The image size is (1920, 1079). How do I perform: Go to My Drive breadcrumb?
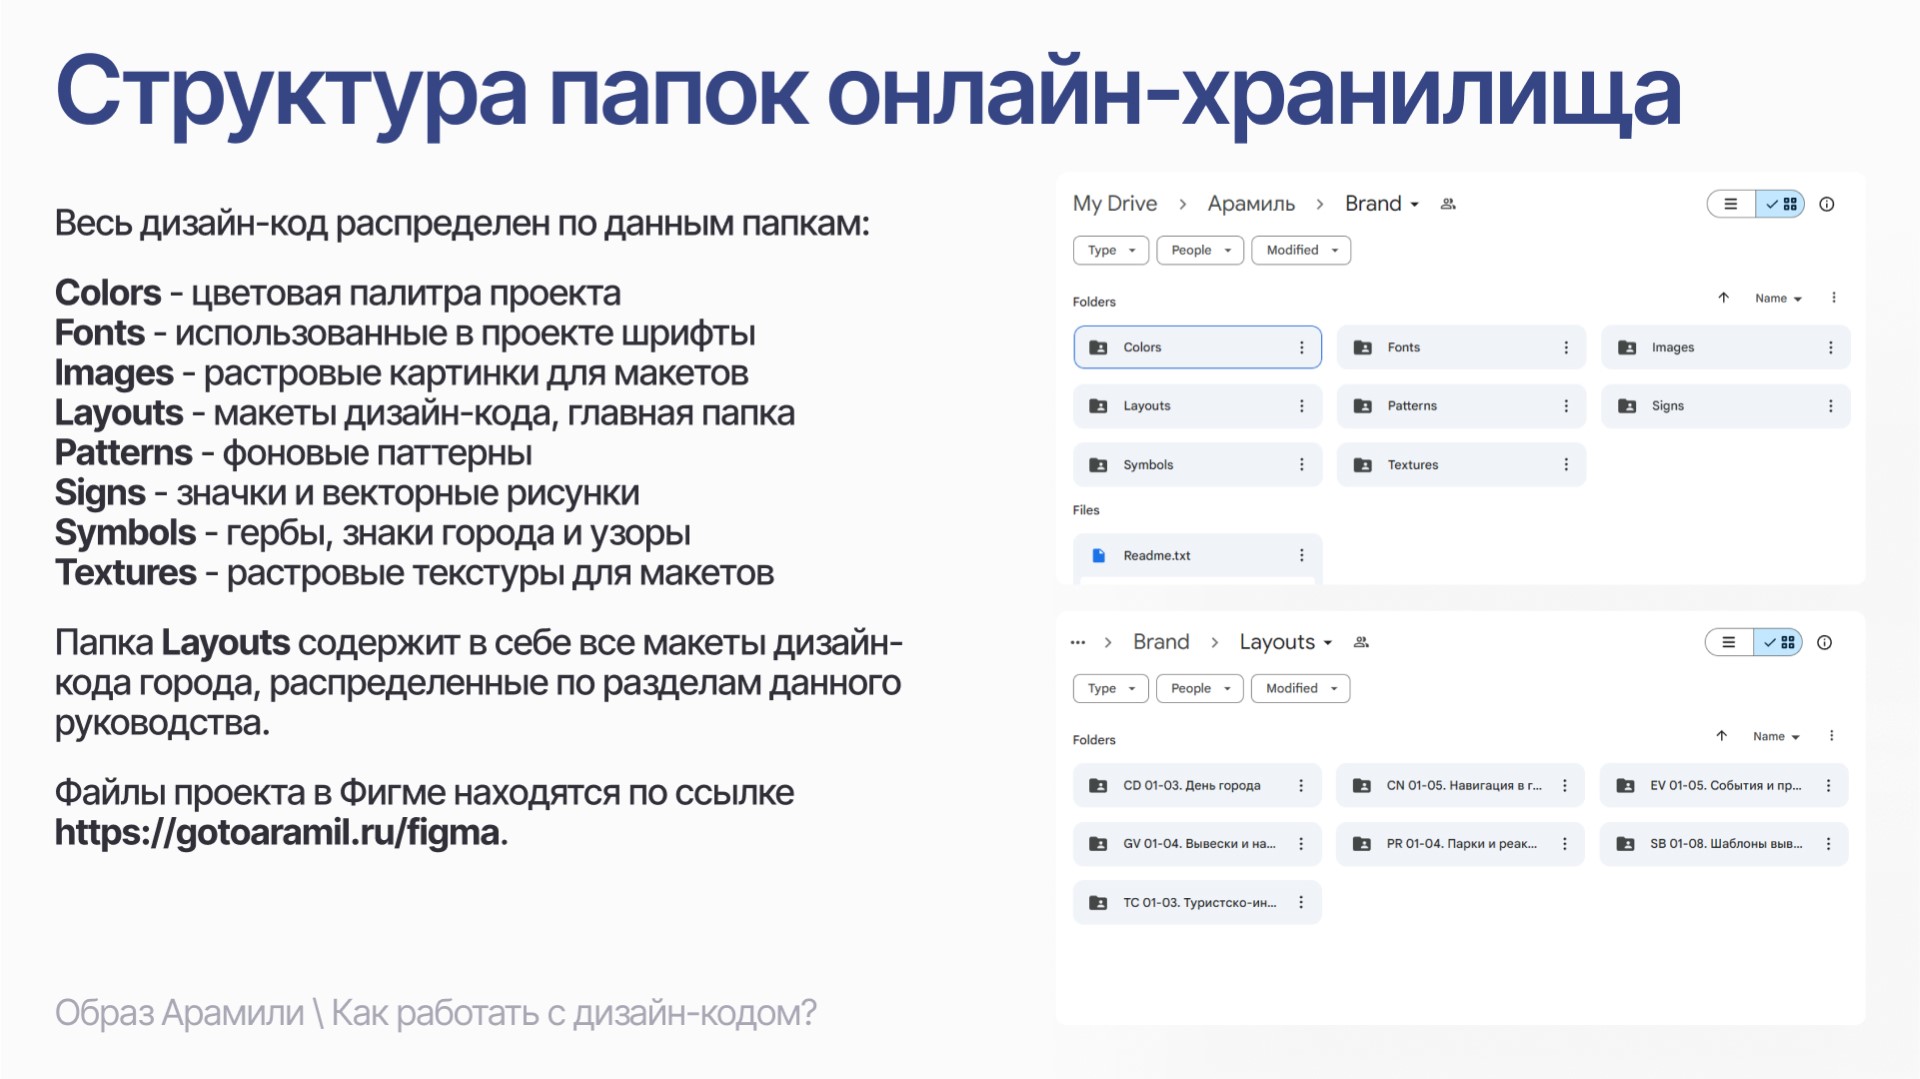(x=1114, y=204)
